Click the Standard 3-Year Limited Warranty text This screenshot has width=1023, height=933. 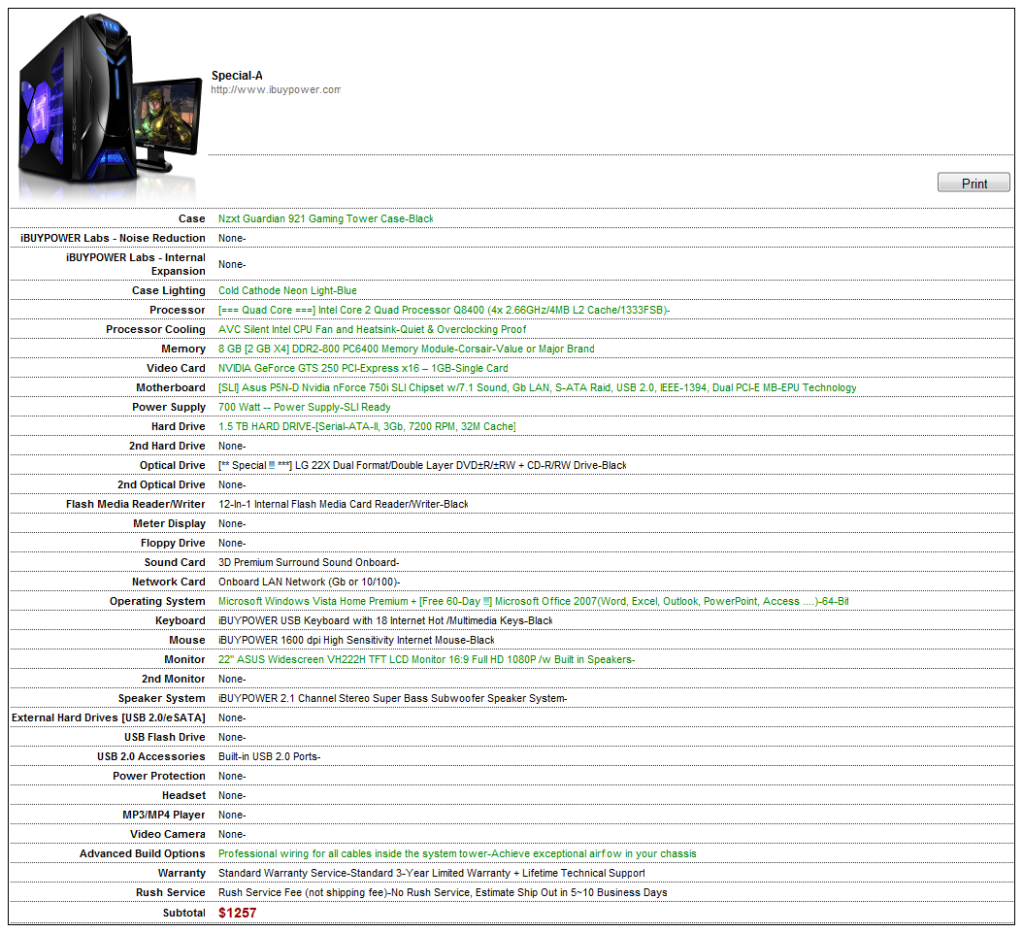click(x=432, y=873)
